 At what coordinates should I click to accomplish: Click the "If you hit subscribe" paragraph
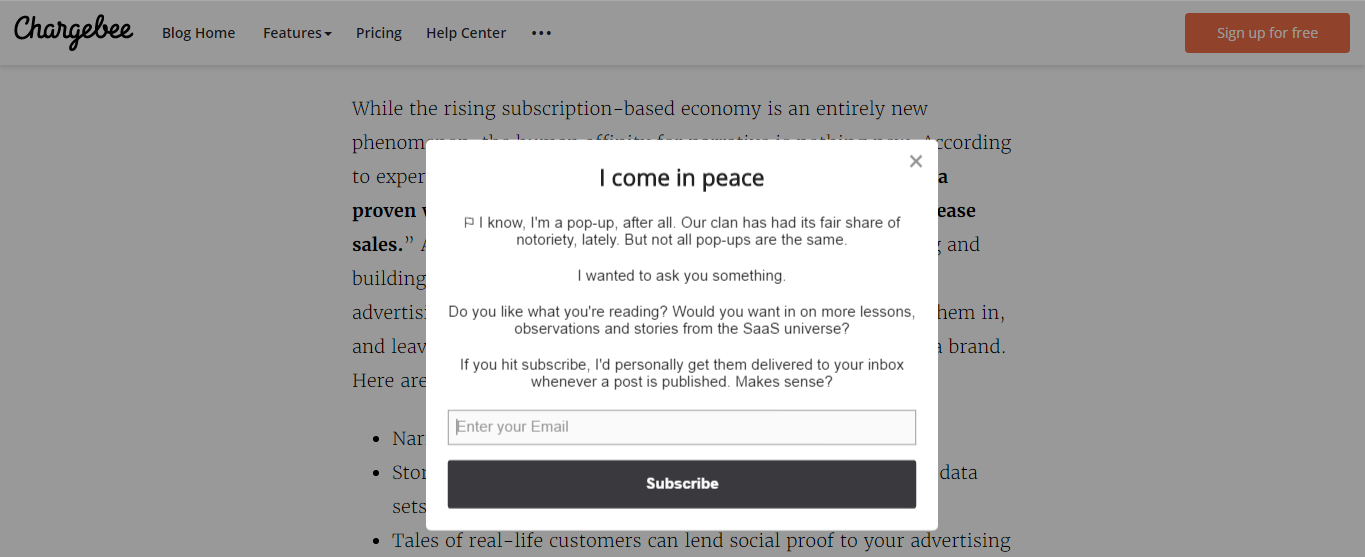[x=682, y=373]
